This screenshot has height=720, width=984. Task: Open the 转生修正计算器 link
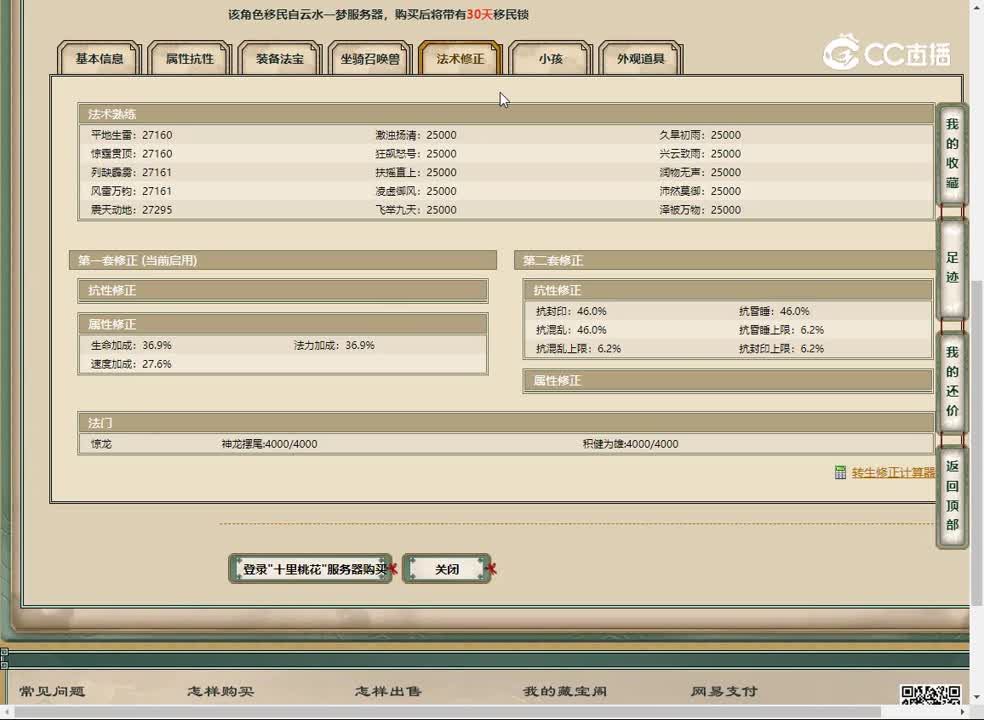click(x=893, y=473)
